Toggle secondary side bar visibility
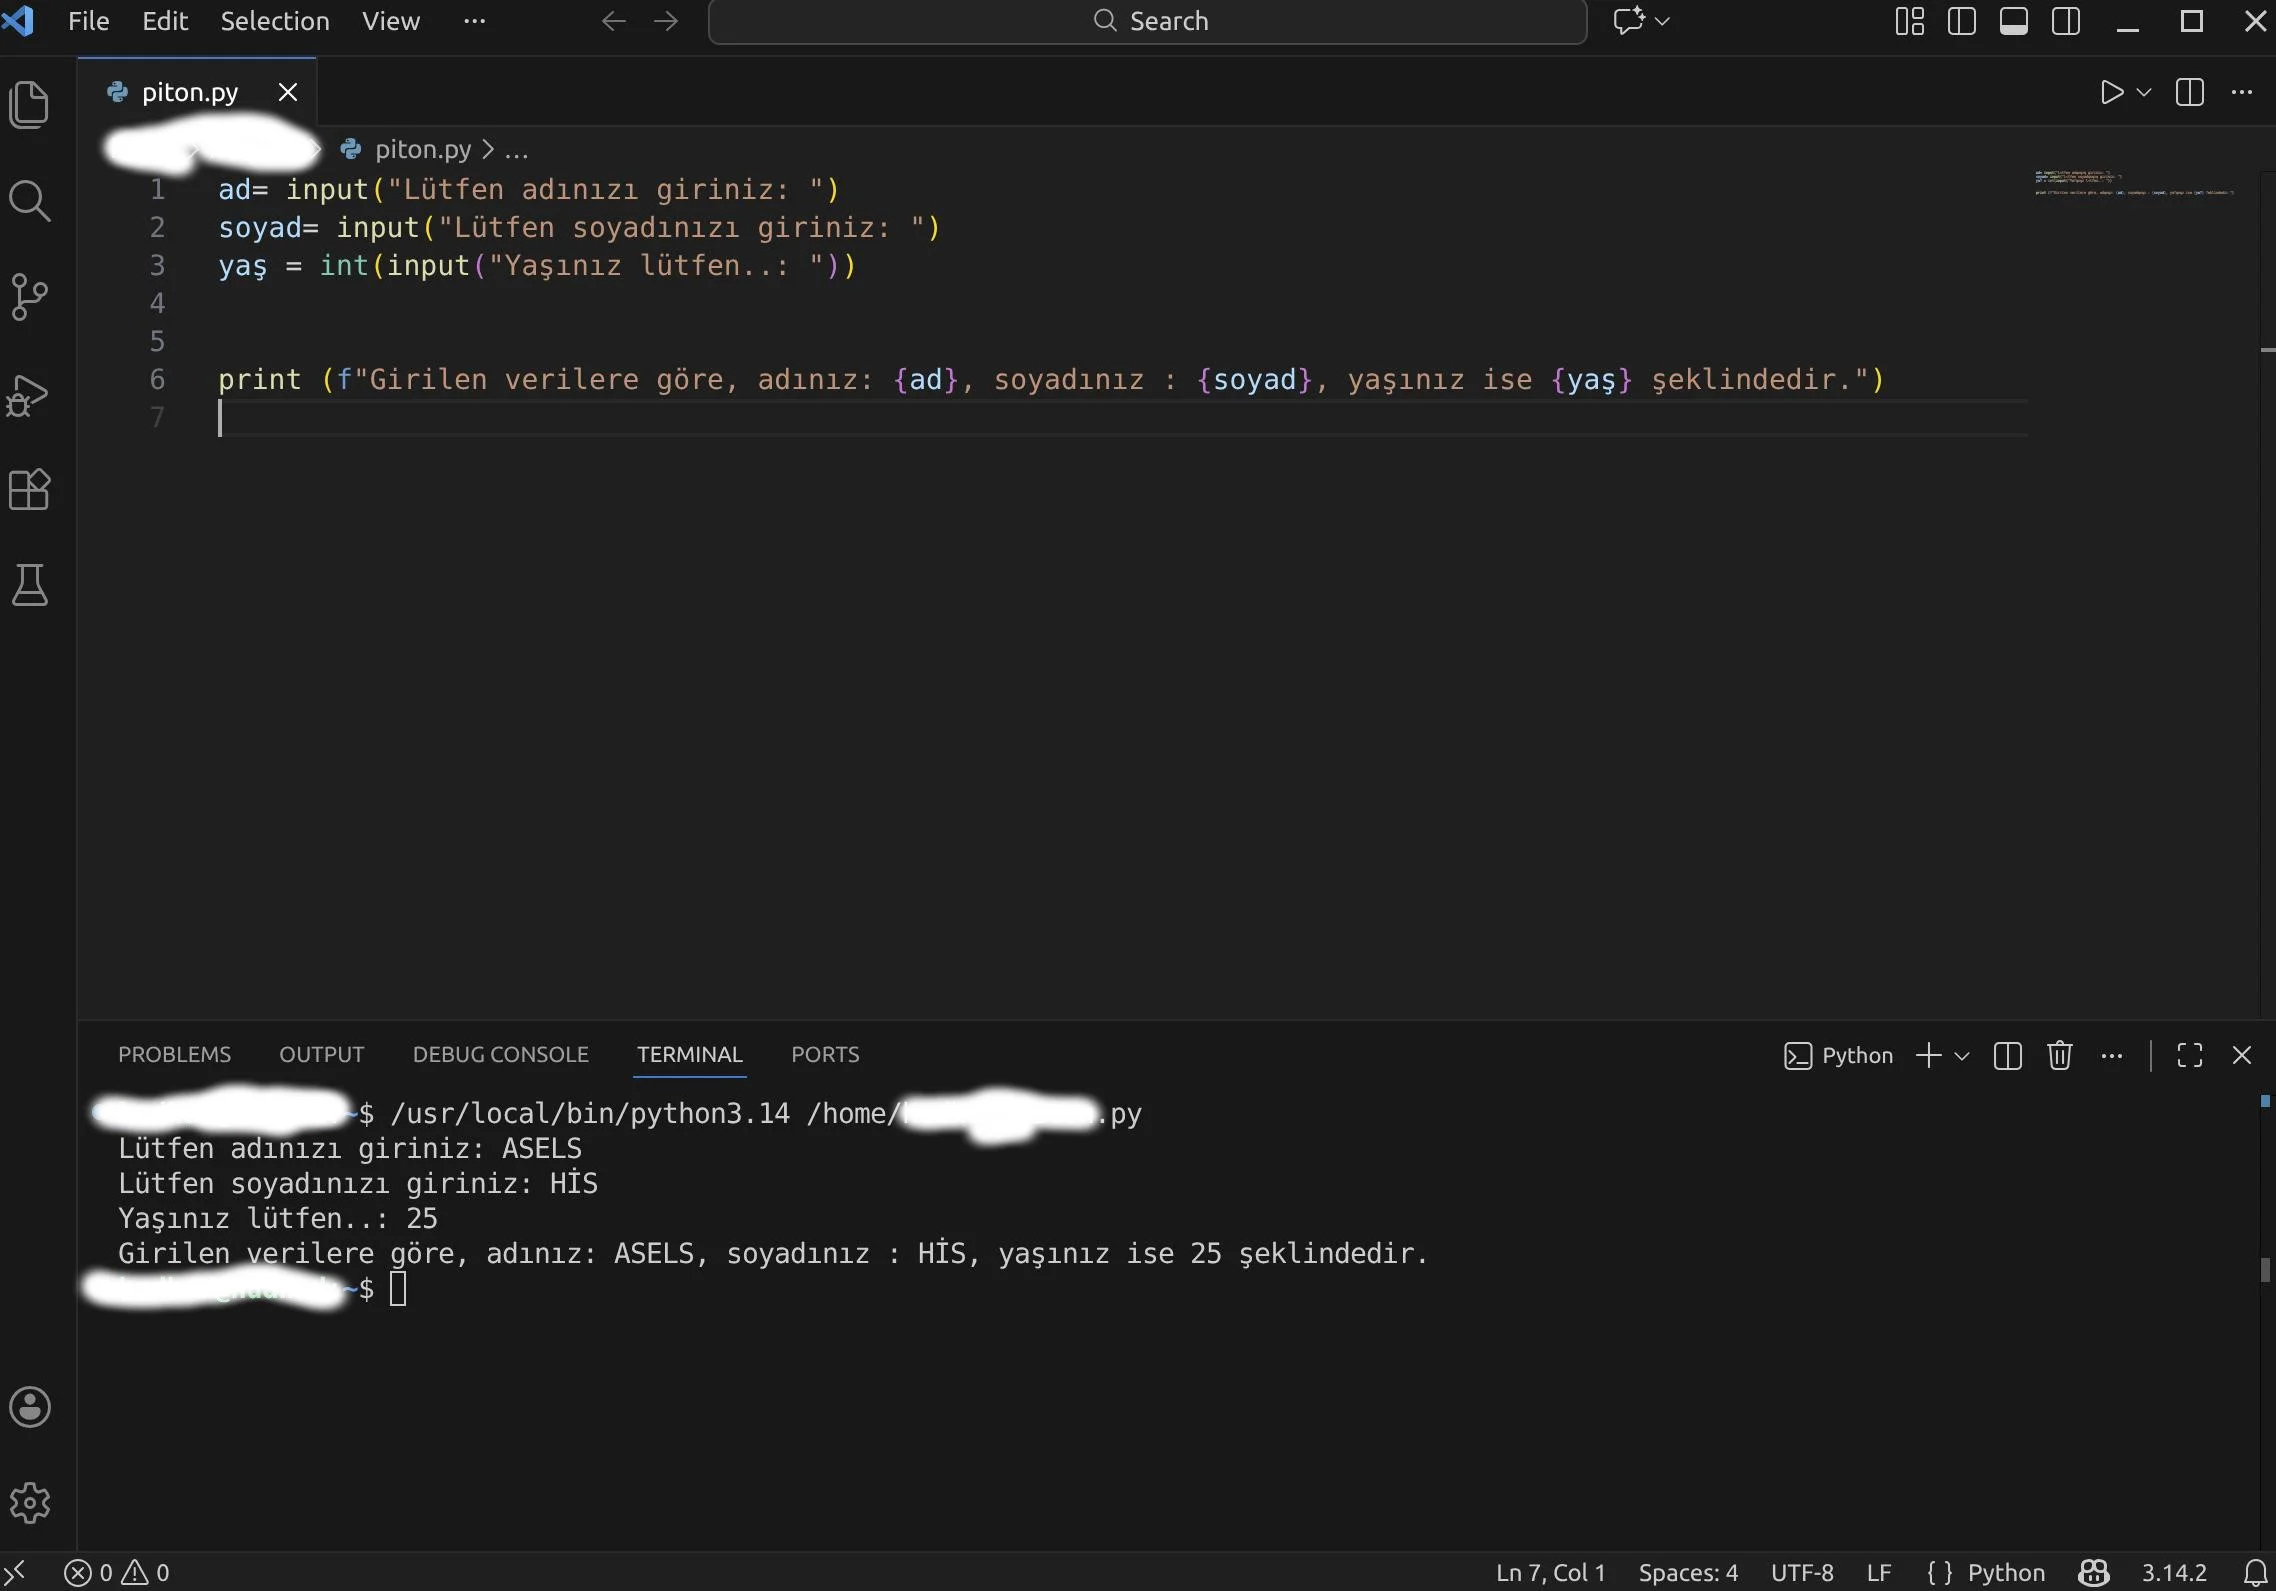This screenshot has width=2276, height=1591. click(x=2066, y=21)
